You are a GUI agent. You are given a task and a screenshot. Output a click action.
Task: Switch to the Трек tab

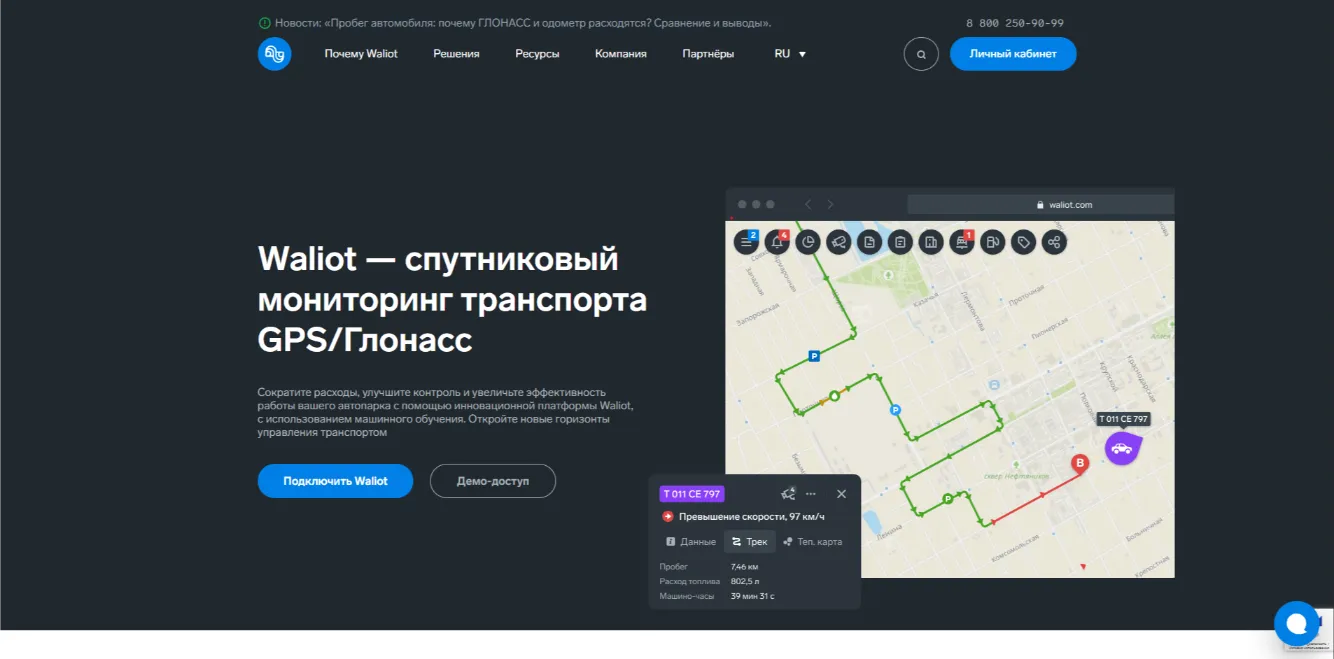tap(750, 542)
